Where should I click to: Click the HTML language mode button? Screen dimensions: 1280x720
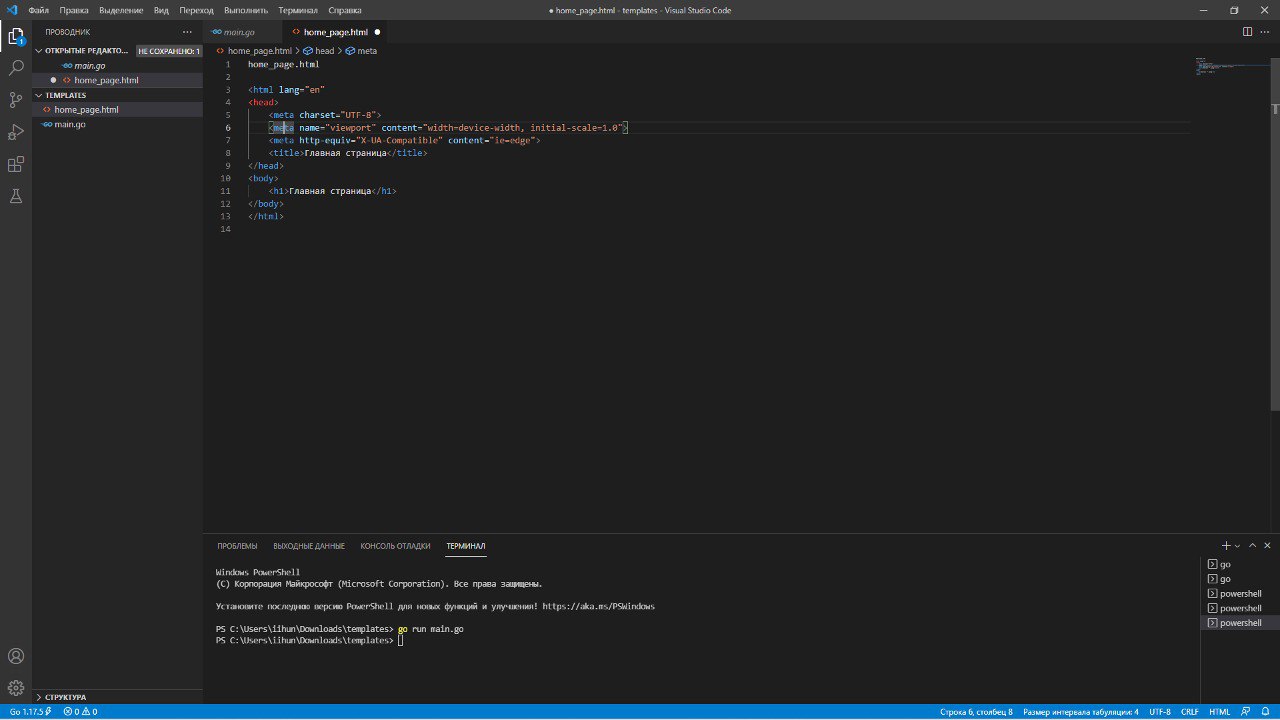[1219, 712]
